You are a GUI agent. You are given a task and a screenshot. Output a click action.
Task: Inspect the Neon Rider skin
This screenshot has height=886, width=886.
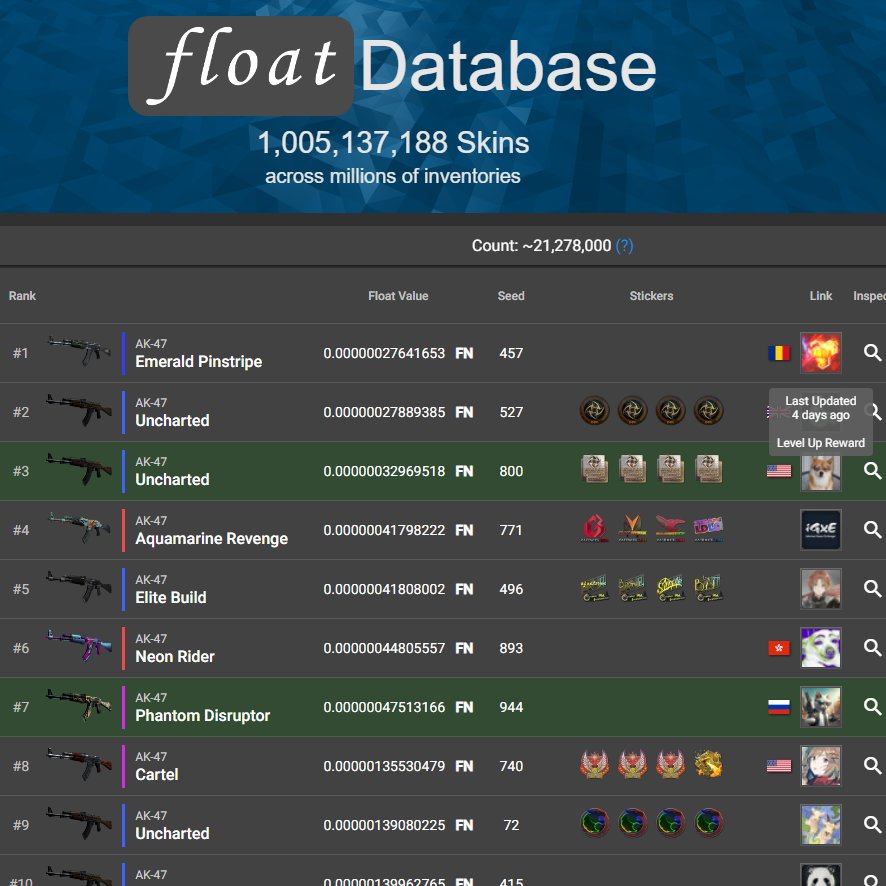872,648
